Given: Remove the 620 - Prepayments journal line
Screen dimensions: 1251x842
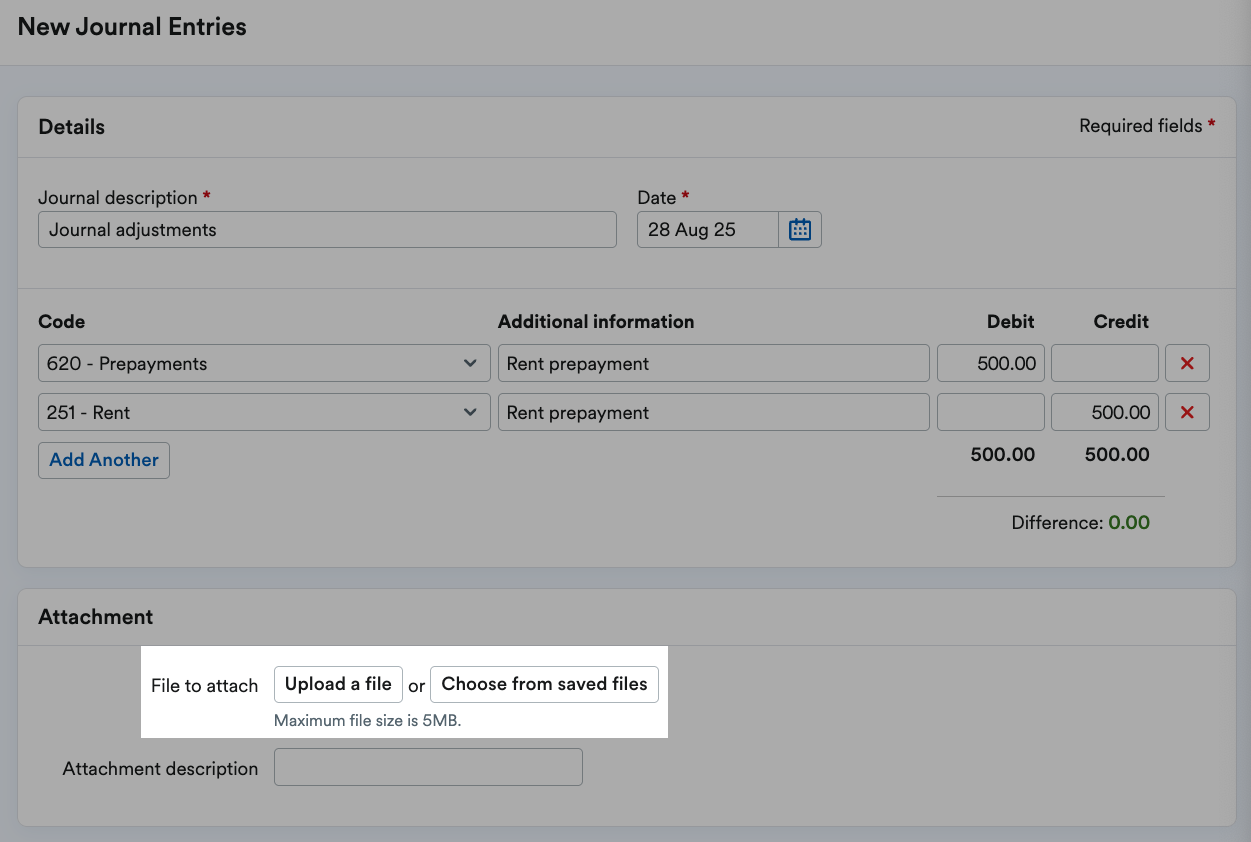Looking at the screenshot, I should 1187,363.
